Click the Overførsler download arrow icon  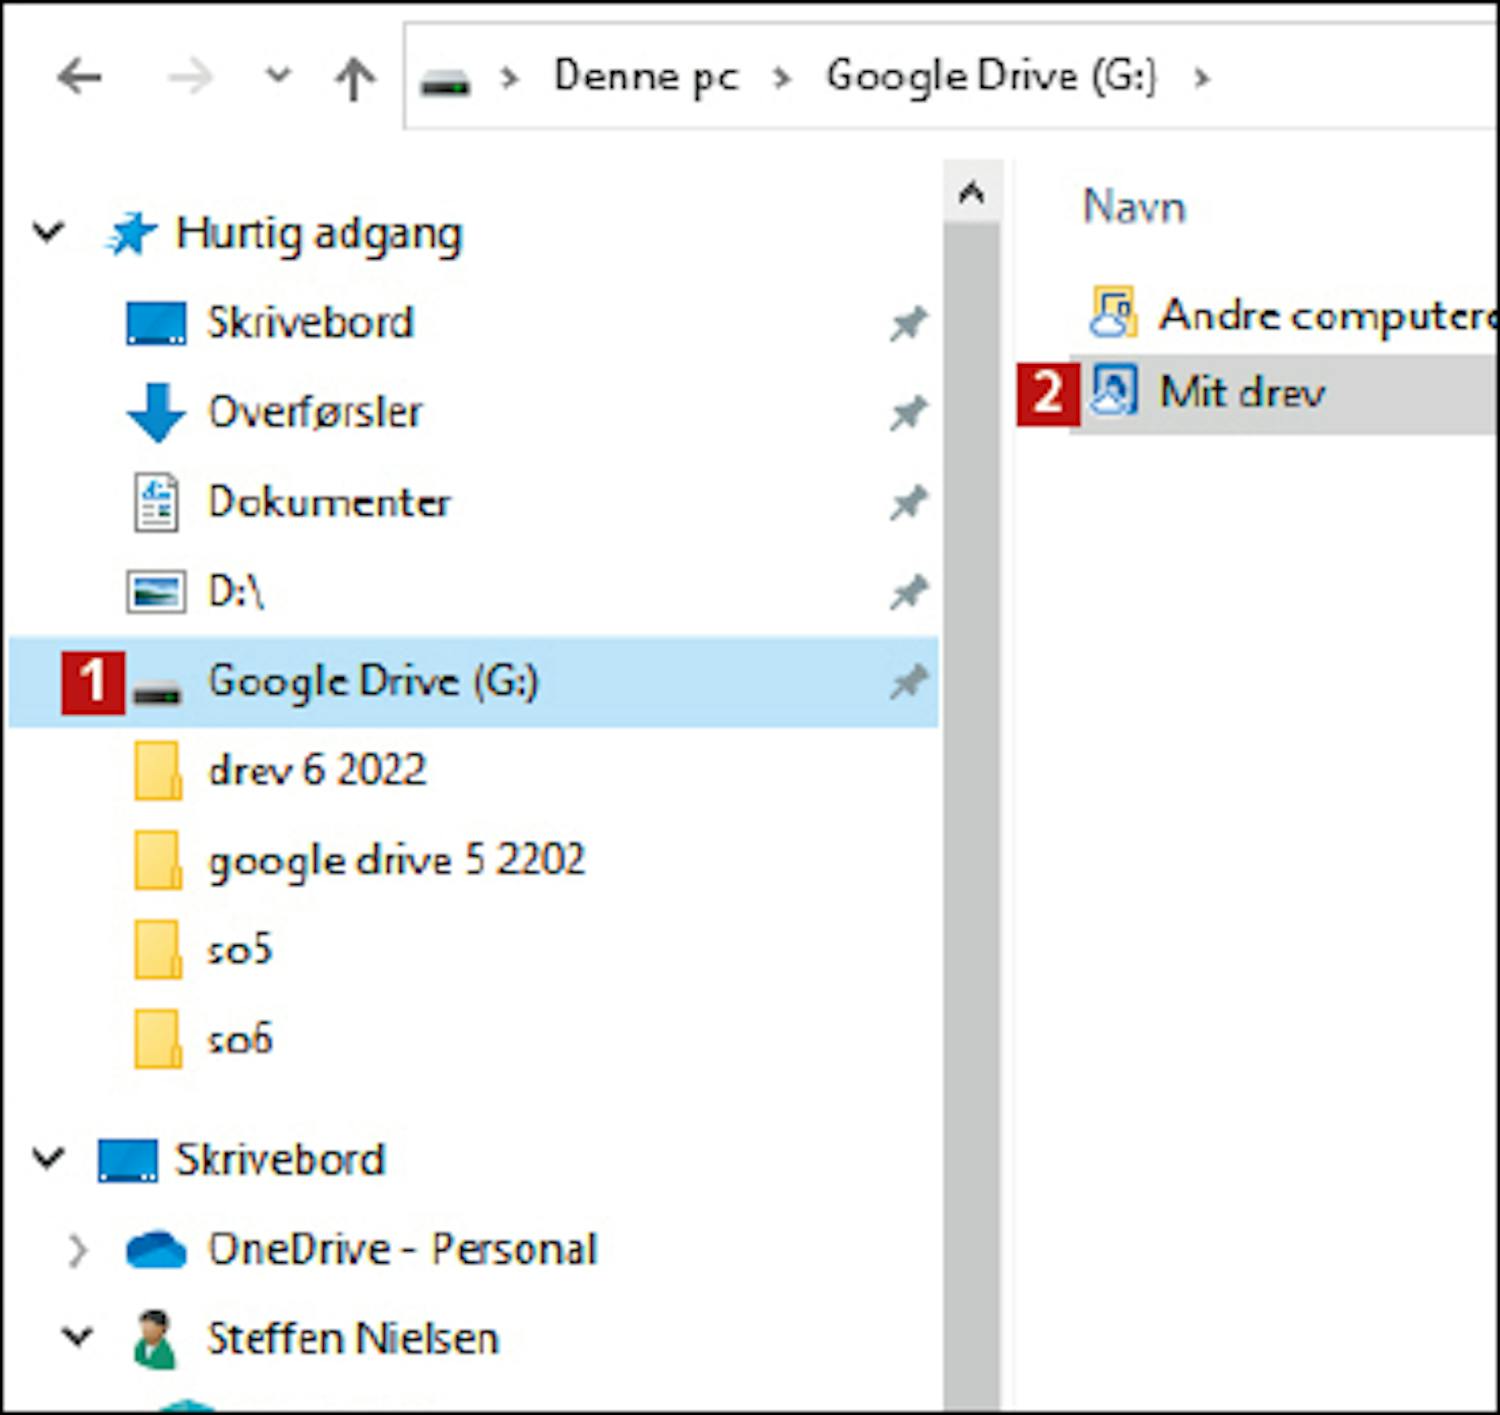[x=156, y=412]
